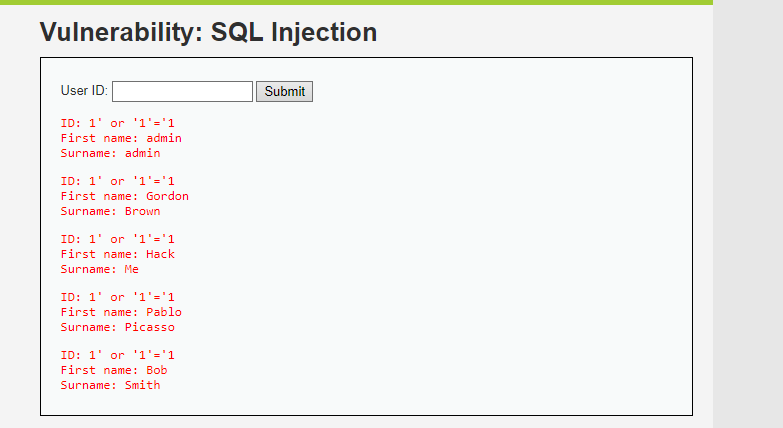Click the ID line above "First name: Bob"
The image size is (783, 428).
(x=118, y=355)
